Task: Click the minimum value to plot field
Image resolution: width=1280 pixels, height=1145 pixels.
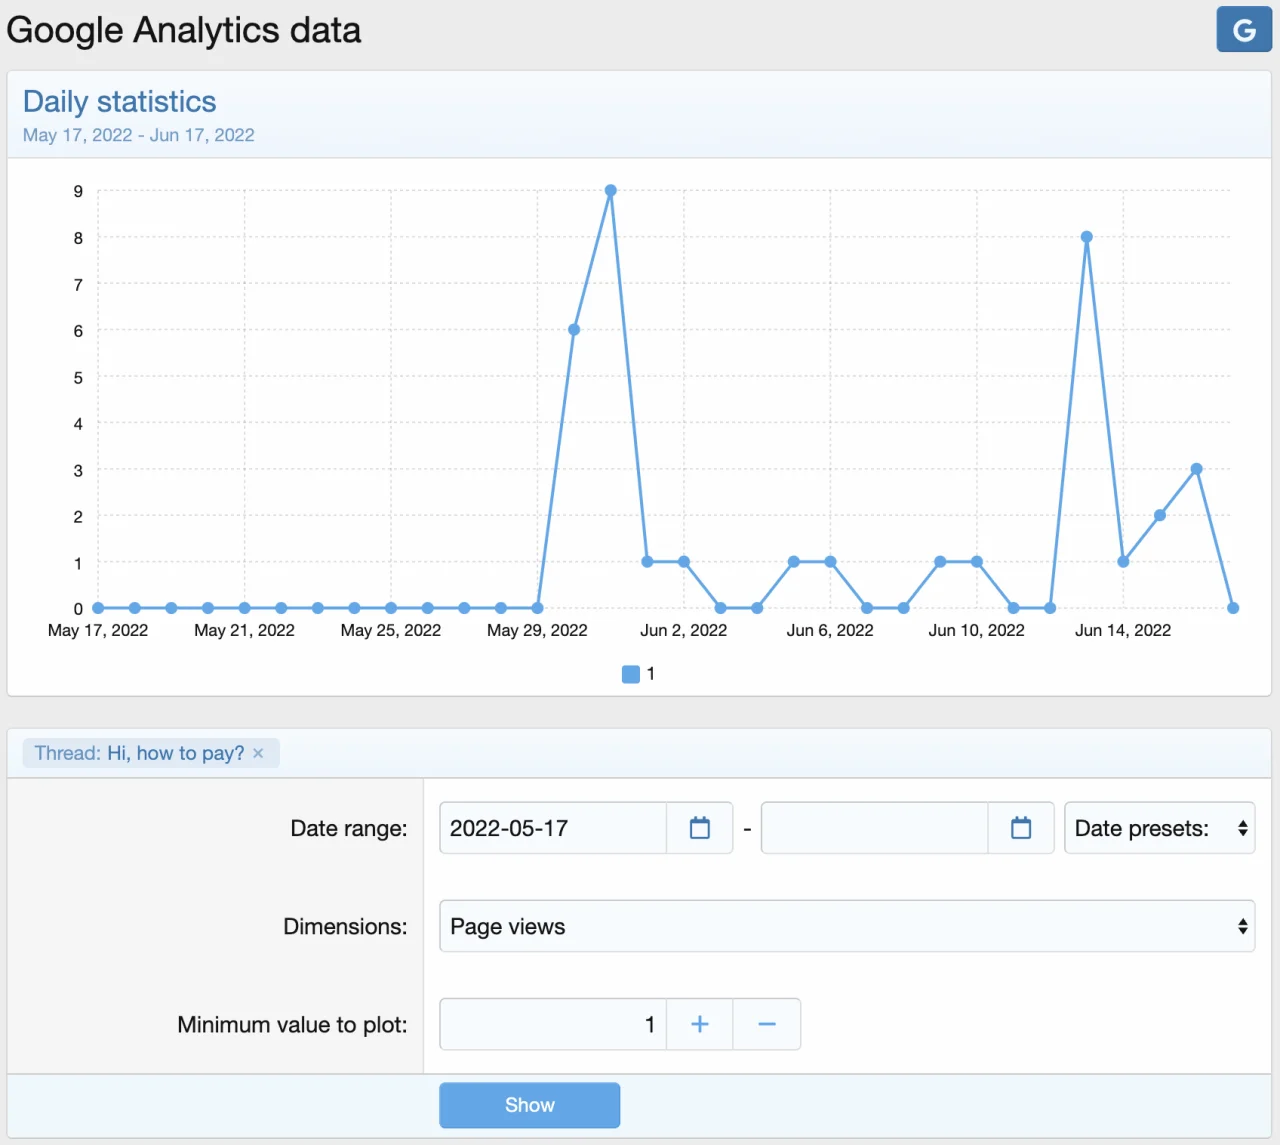Action: pos(552,1024)
